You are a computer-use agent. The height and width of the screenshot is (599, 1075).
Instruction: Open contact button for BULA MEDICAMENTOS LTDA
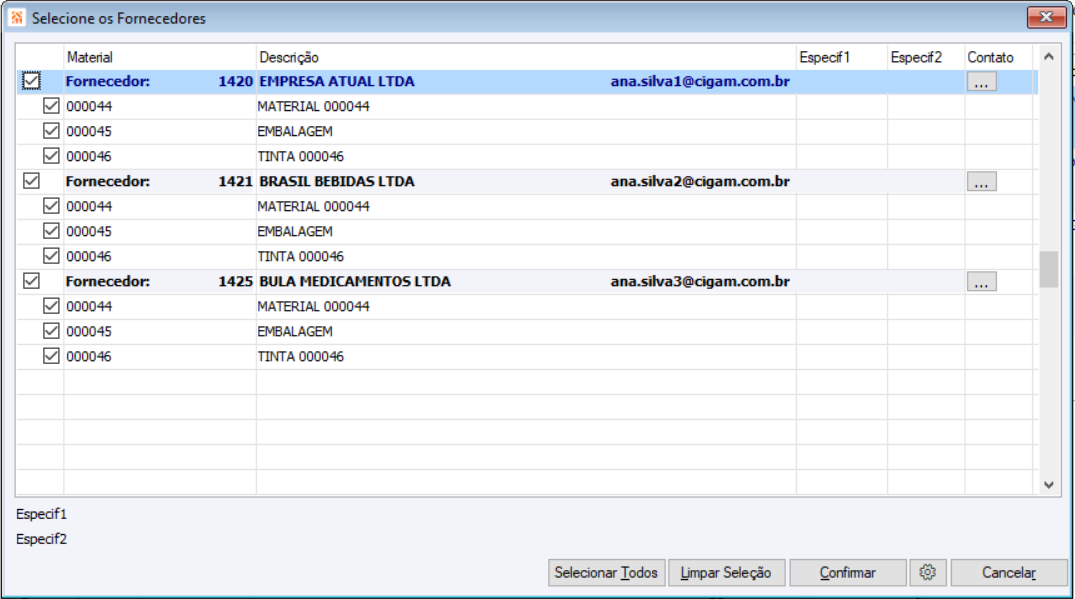click(x=981, y=282)
